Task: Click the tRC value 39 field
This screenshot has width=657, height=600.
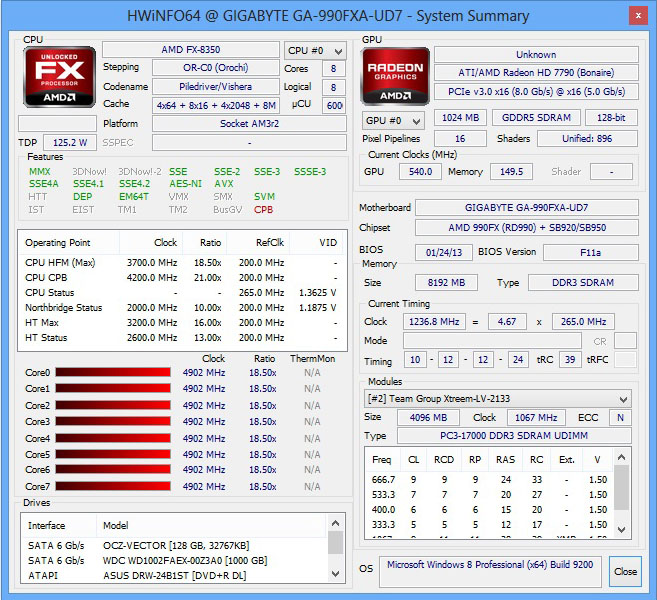Action: pos(570,359)
